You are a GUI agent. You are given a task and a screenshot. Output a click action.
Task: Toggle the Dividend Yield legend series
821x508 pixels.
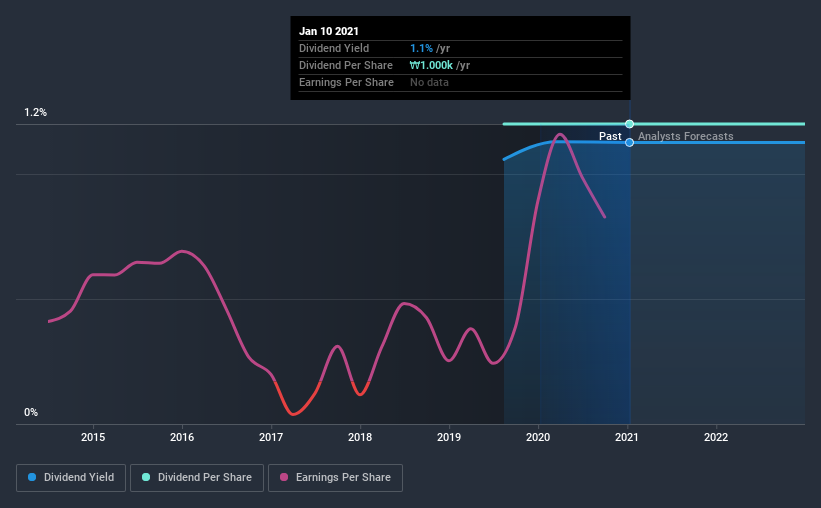(x=71, y=478)
